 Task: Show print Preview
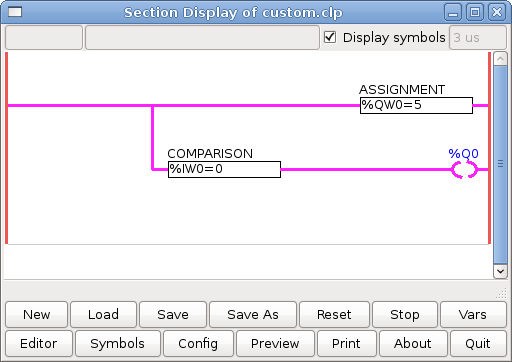(x=275, y=343)
